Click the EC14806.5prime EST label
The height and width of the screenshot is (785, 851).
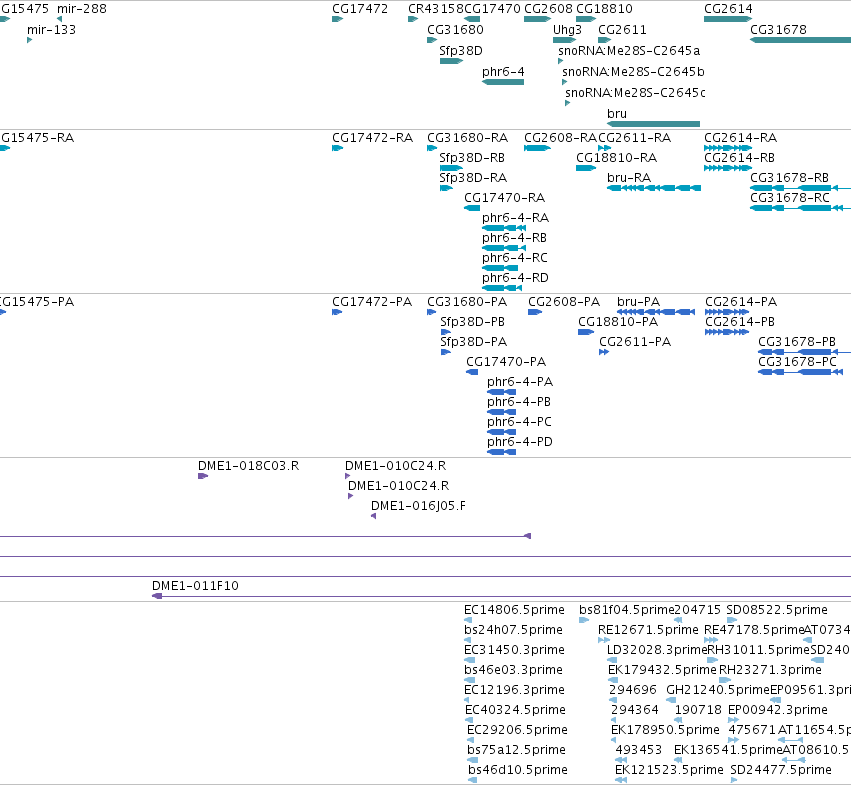click(514, 610)
